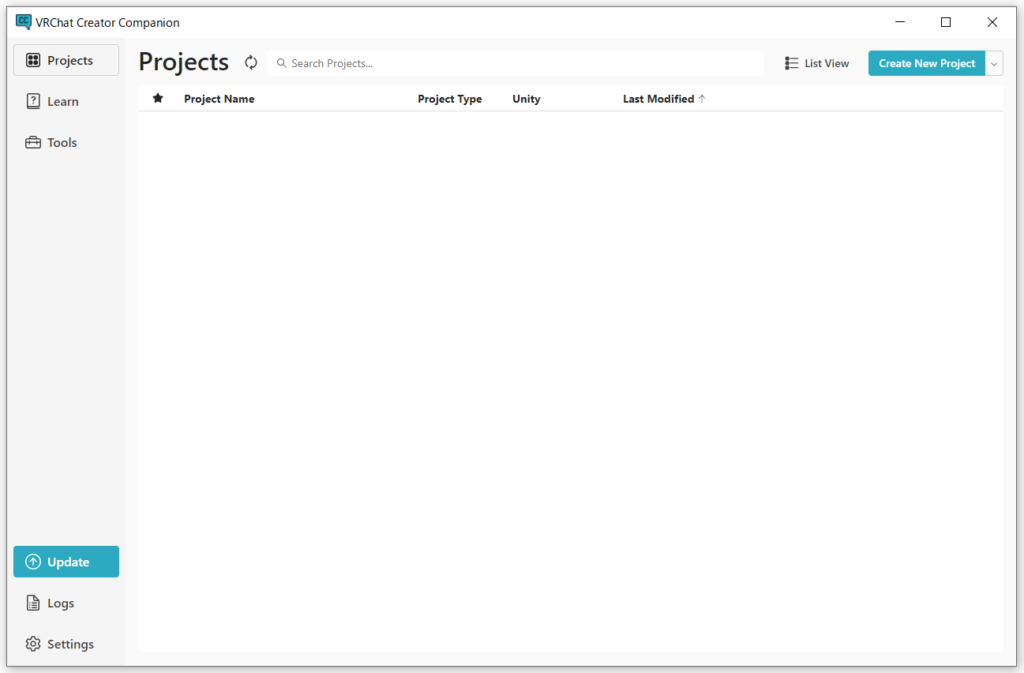
Task: Sort by Unity column header
Action: pos(526,99)
